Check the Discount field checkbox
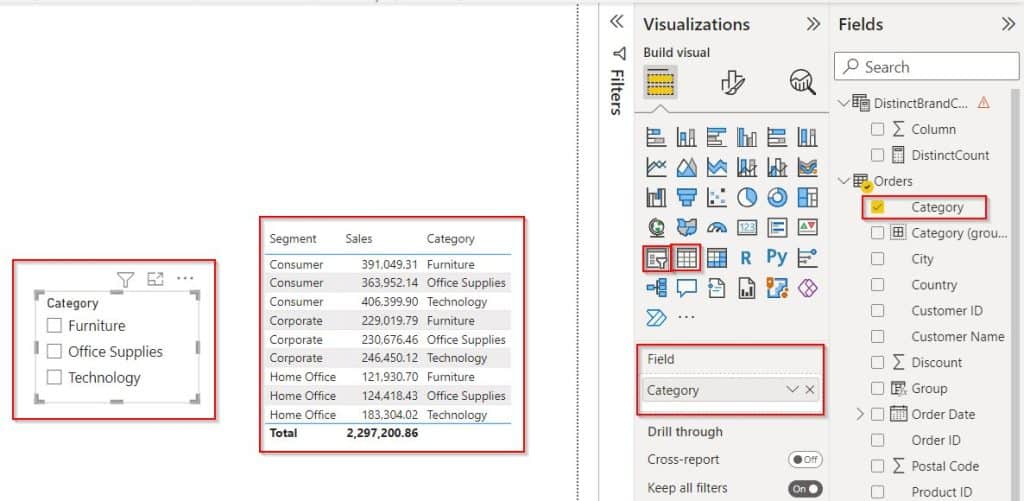This screenshot has height=501, width=1024. pos(878,363)
